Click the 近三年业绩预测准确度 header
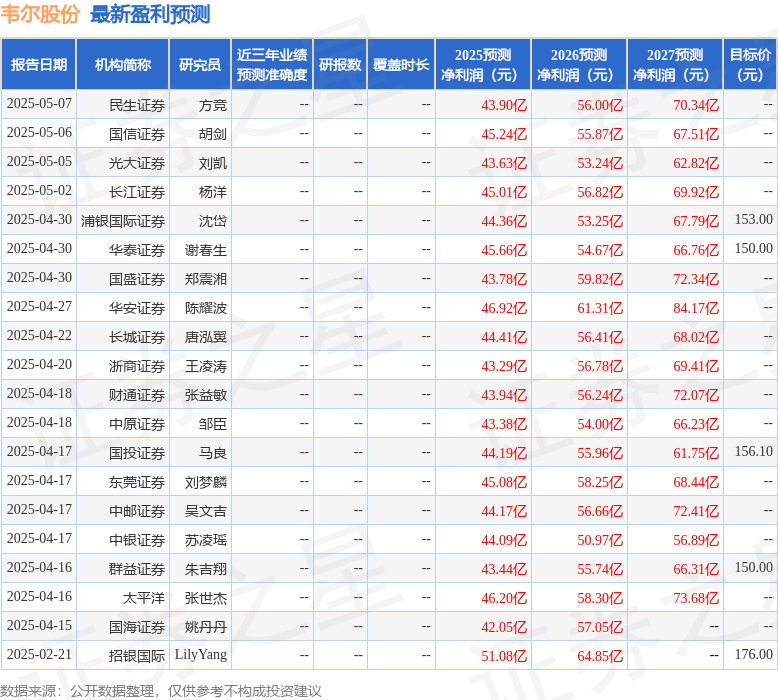Viewport: 778px width, 700px height. [272, 65]
